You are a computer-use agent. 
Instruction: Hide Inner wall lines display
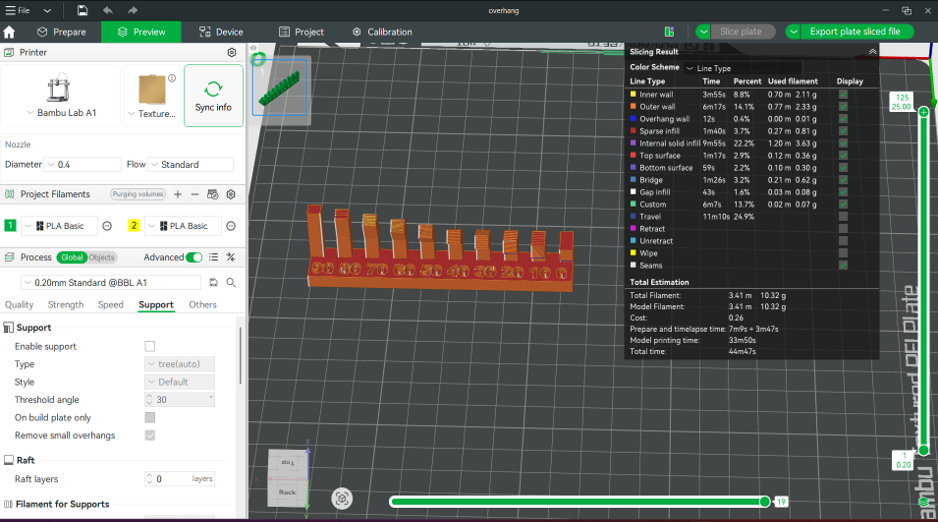click(x=843, y=94)
